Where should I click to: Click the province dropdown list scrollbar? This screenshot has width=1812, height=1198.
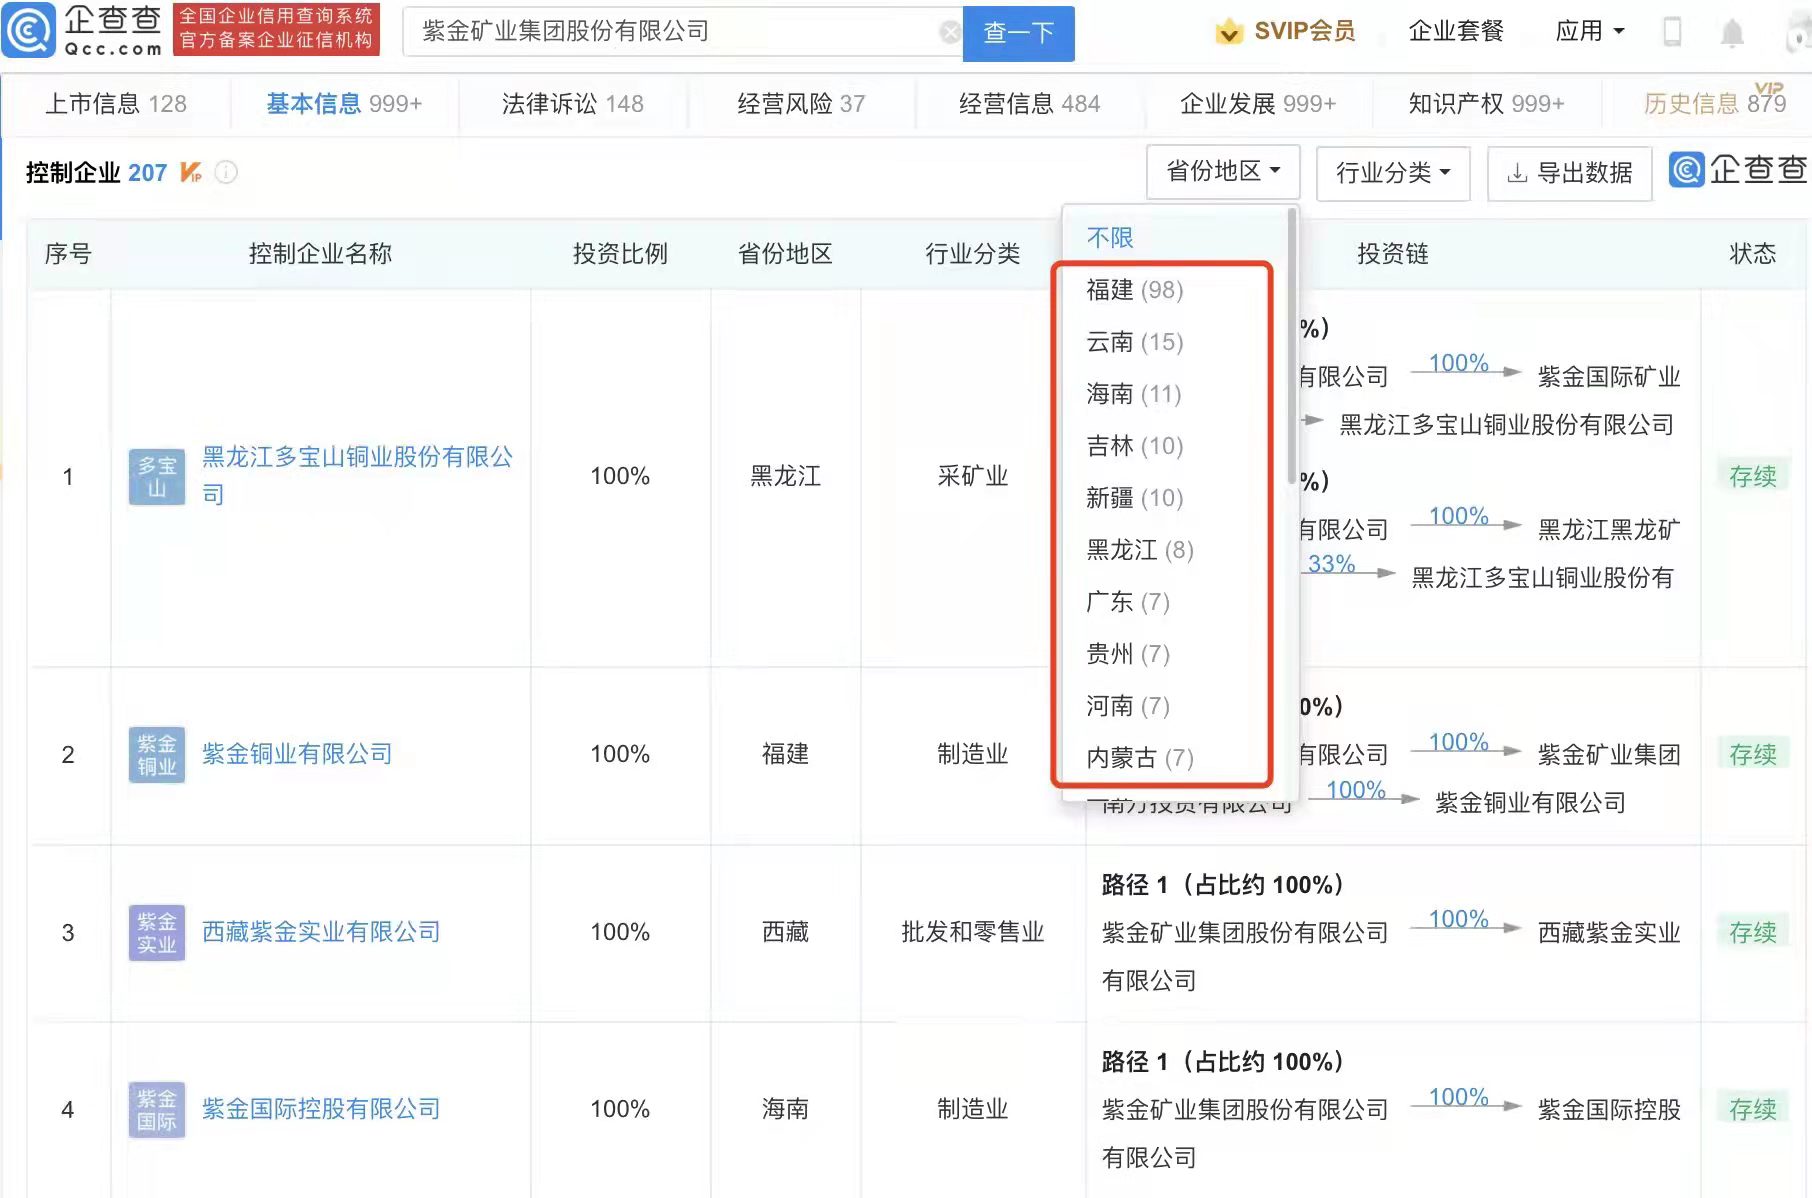pos(1292,345)
